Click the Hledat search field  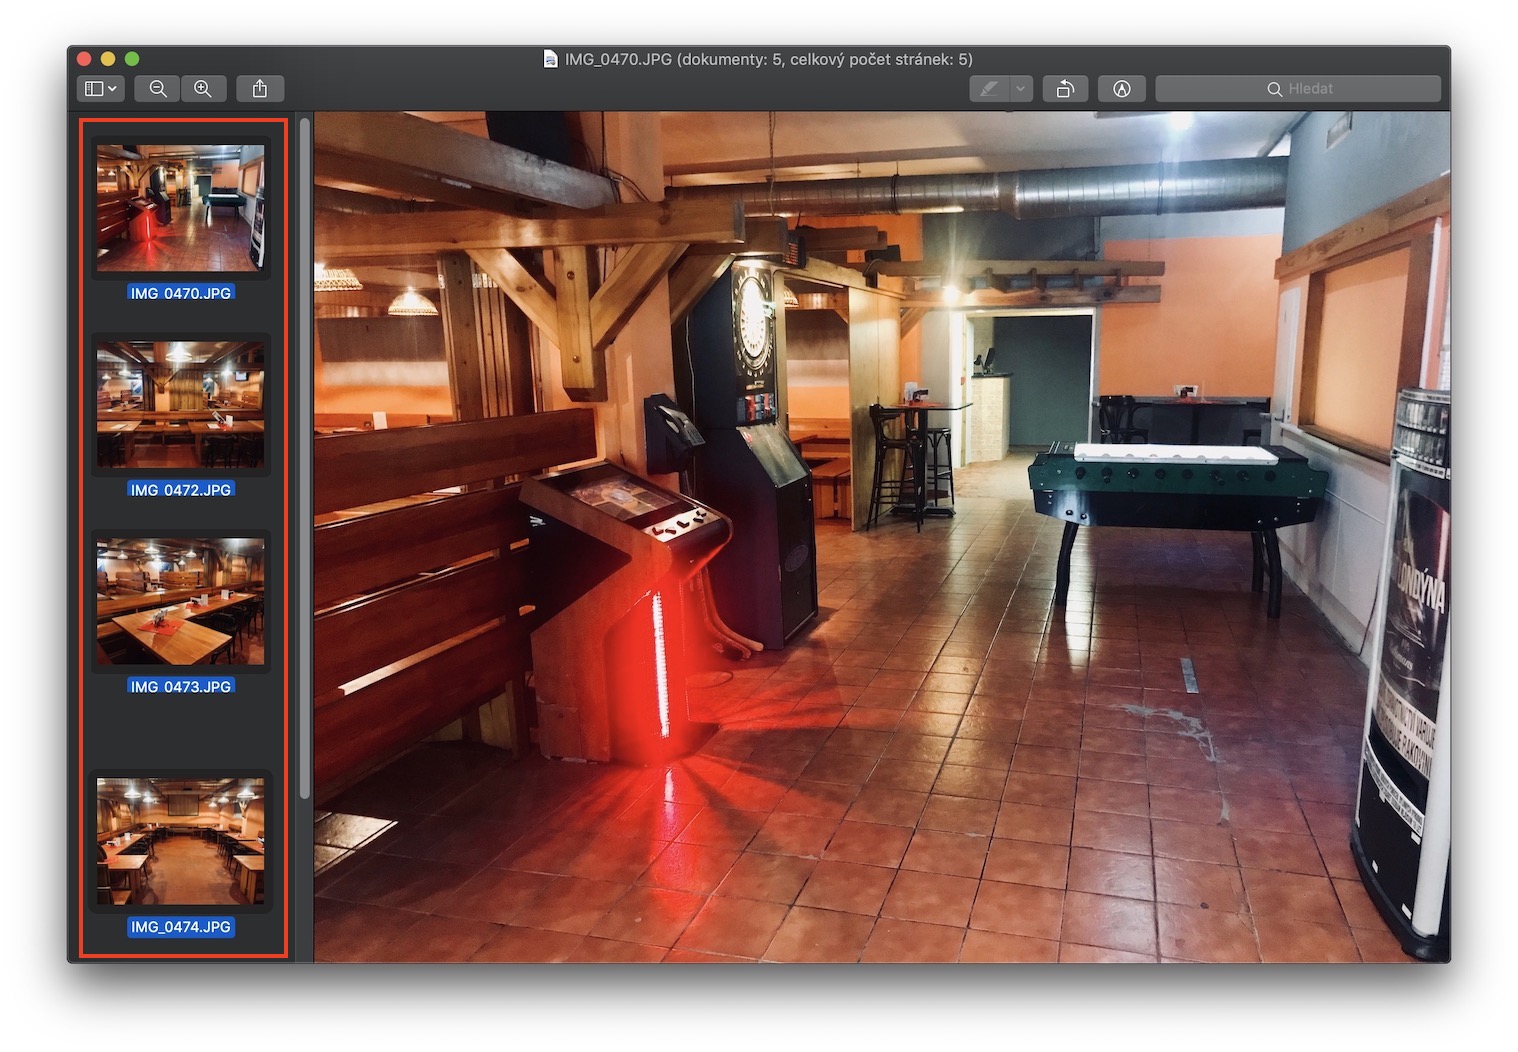tap(1297, 89)
